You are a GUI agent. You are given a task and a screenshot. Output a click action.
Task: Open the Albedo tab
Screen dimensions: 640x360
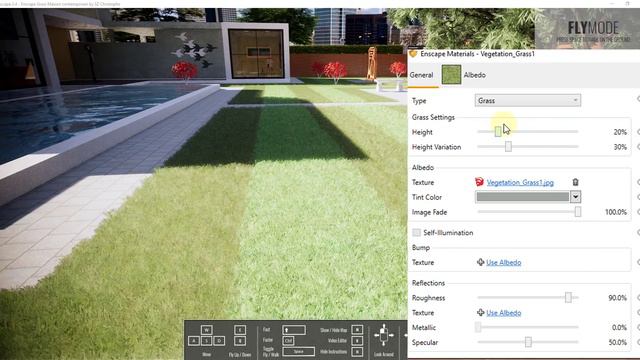474,75
